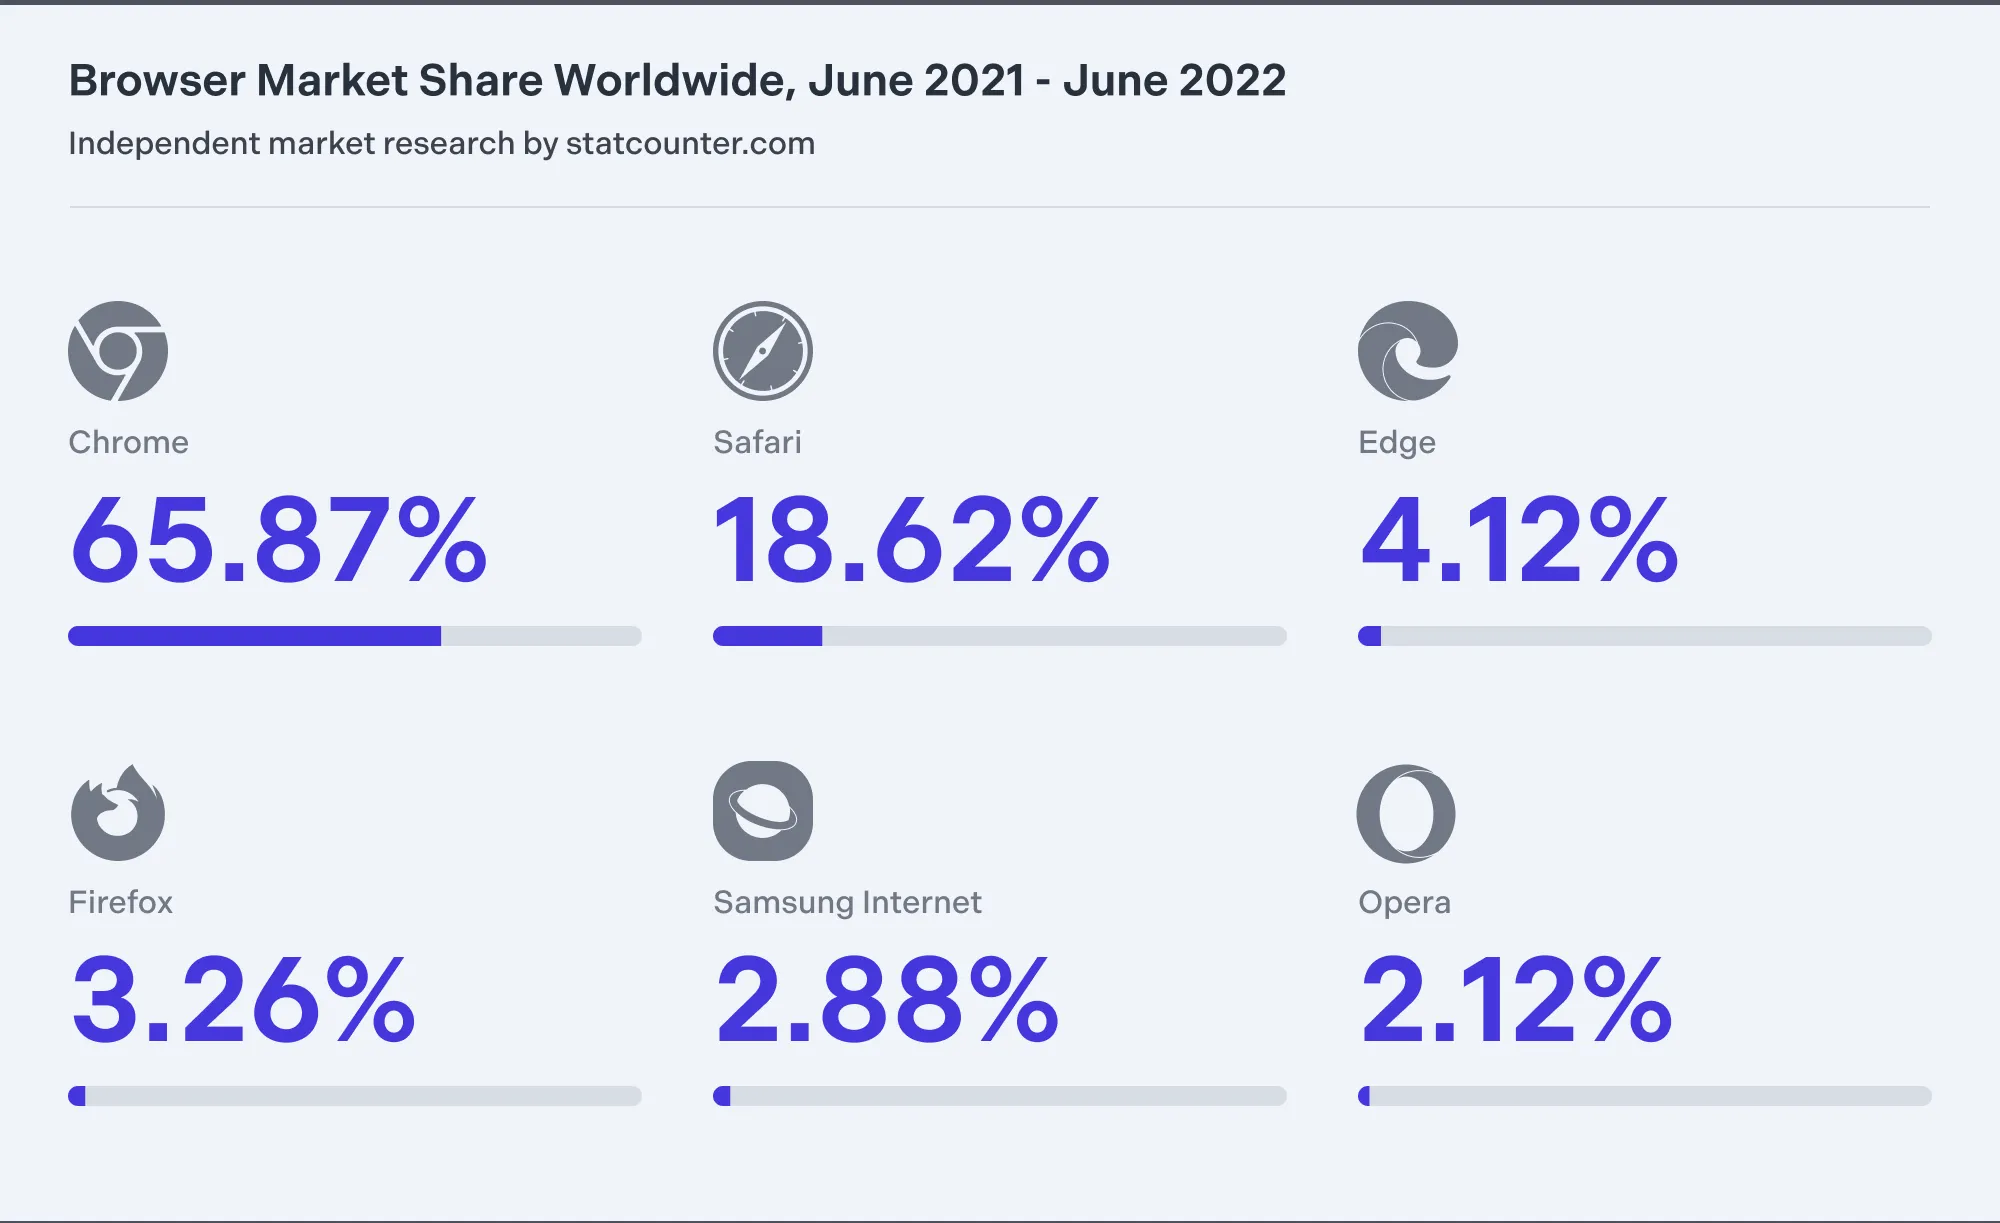Screen dimensions: 2000x1223
Task: Click the Safari label text
Action: [757, 442]
